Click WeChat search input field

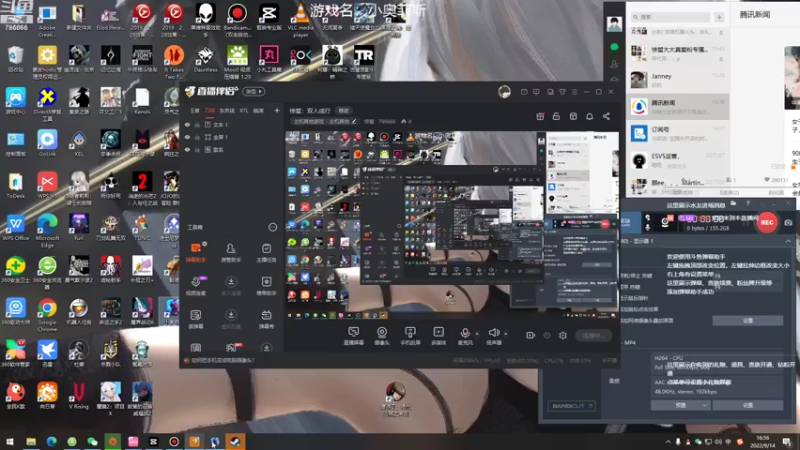(670, 17)
